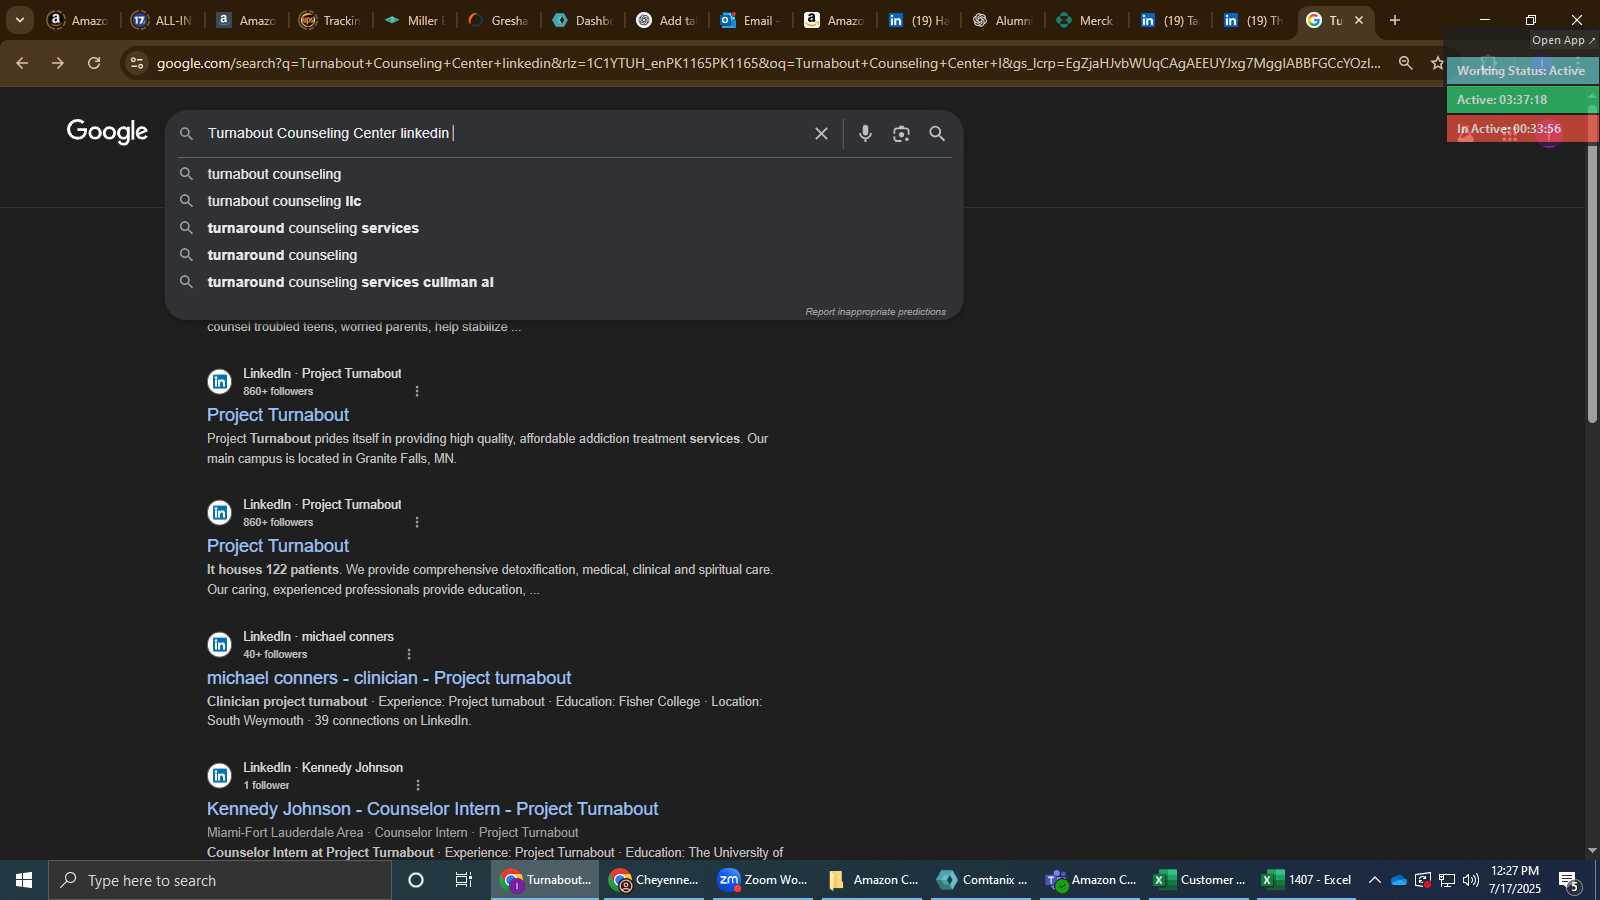This screenshot has width=1600, height=900.
Task: View site information icon in address bar
Action: coord(137,63)
